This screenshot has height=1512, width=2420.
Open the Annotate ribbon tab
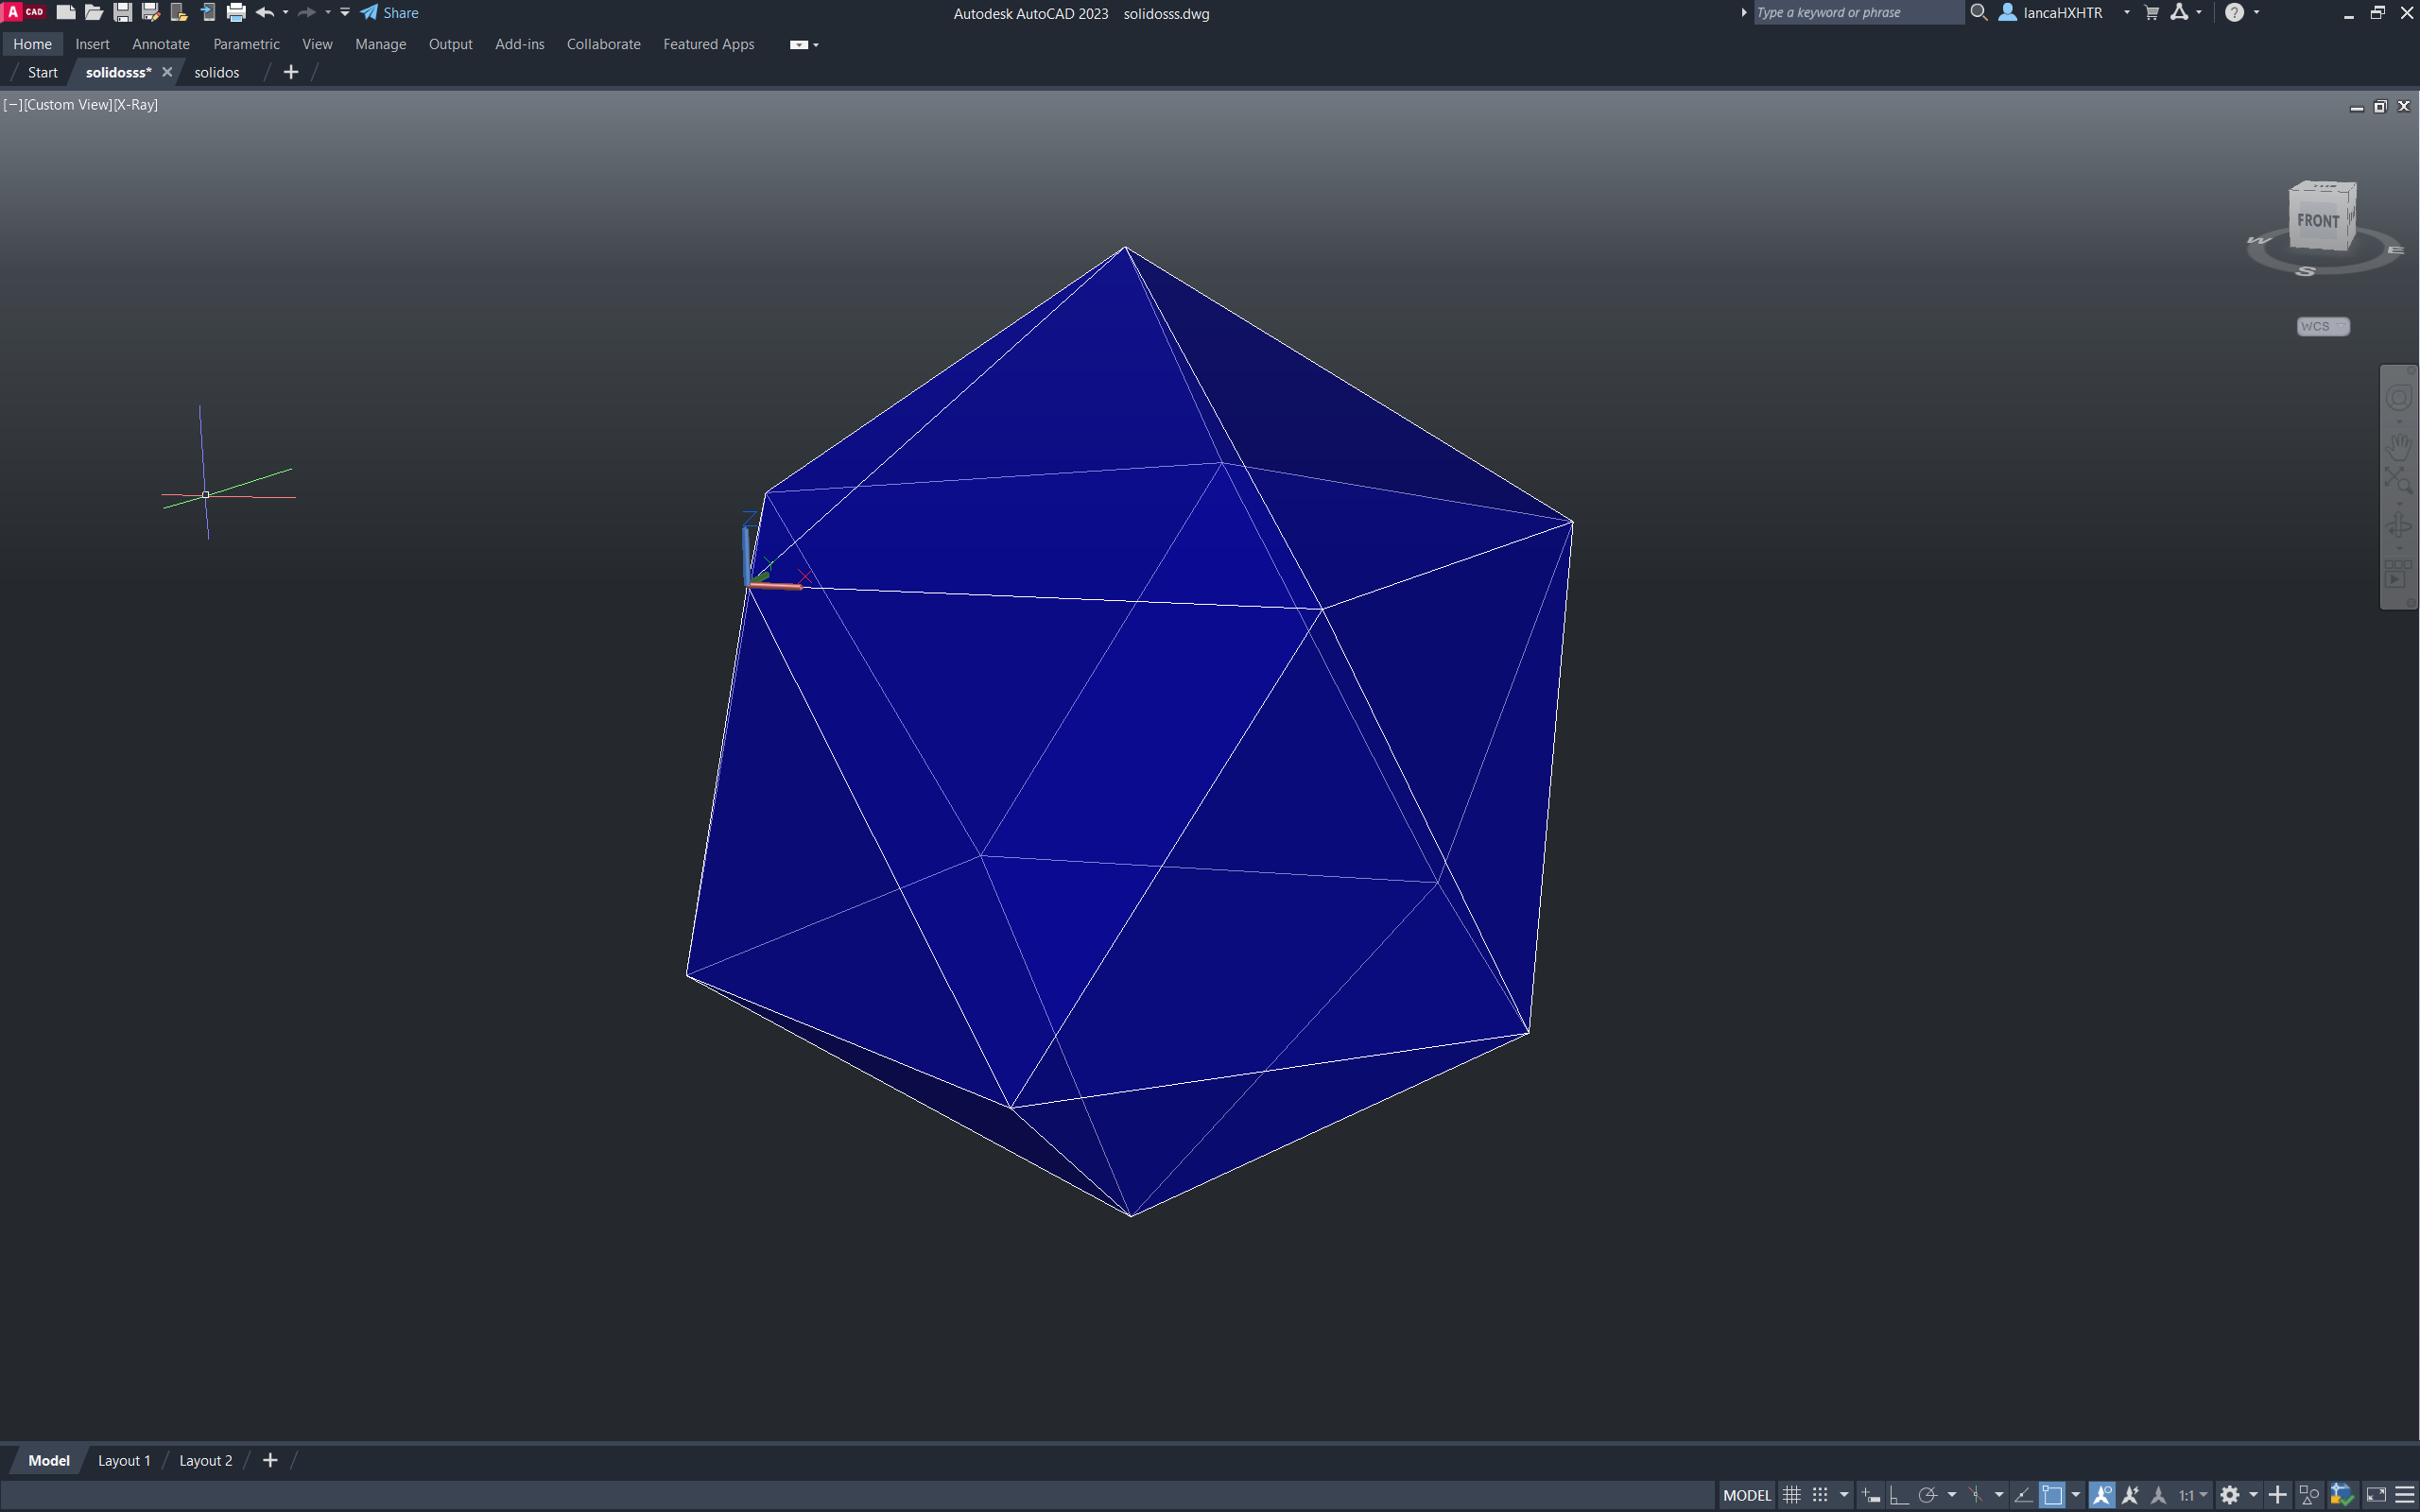(x=160, y=44)
